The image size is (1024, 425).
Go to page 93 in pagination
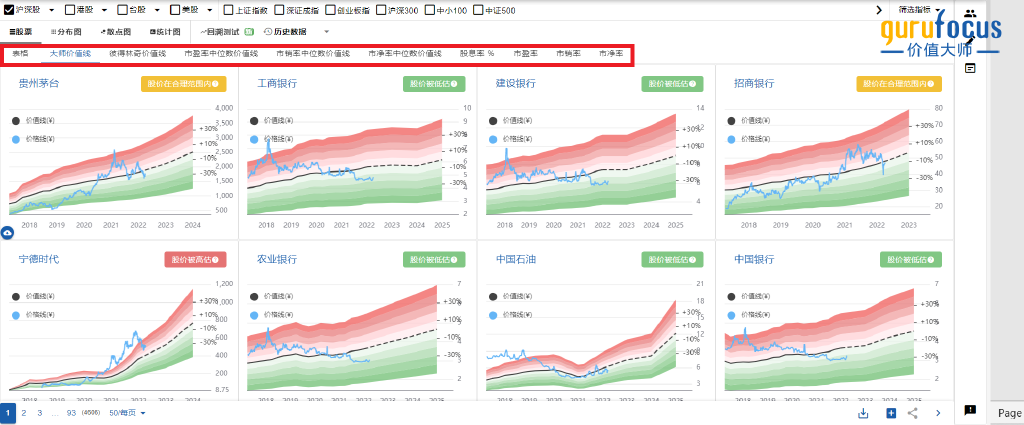click(x=71, y=413)
